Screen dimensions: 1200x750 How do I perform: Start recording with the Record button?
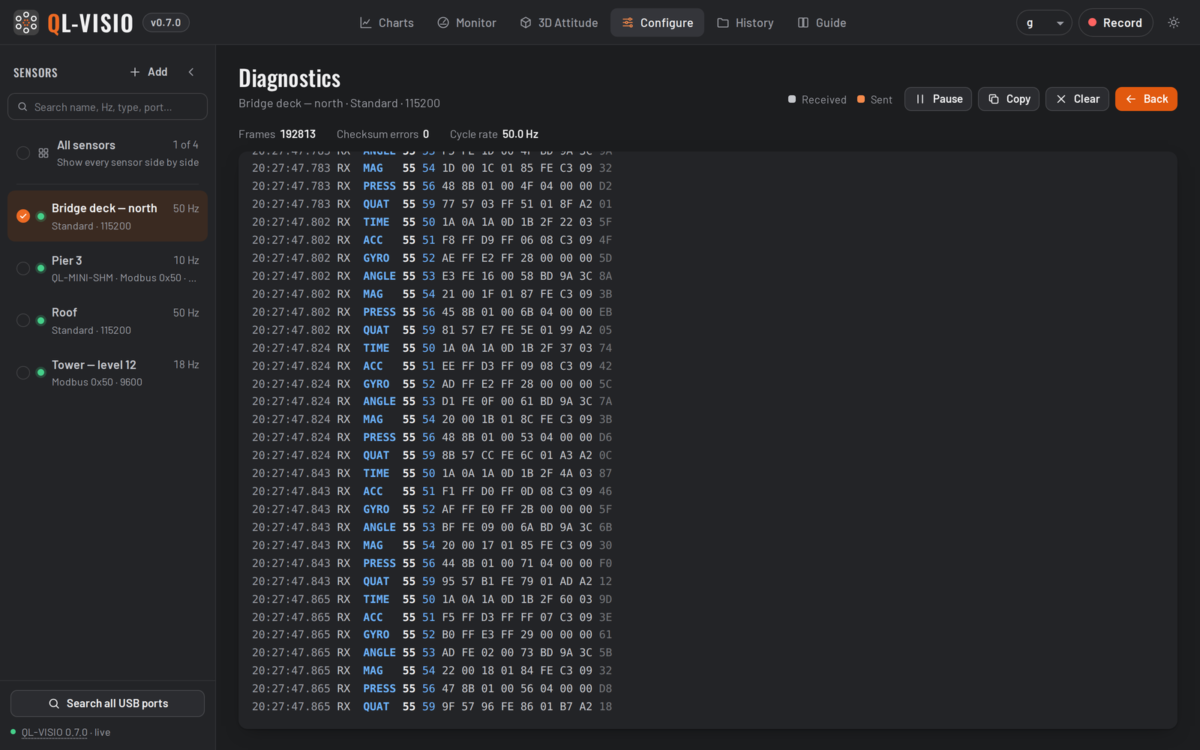(1115, 23)
